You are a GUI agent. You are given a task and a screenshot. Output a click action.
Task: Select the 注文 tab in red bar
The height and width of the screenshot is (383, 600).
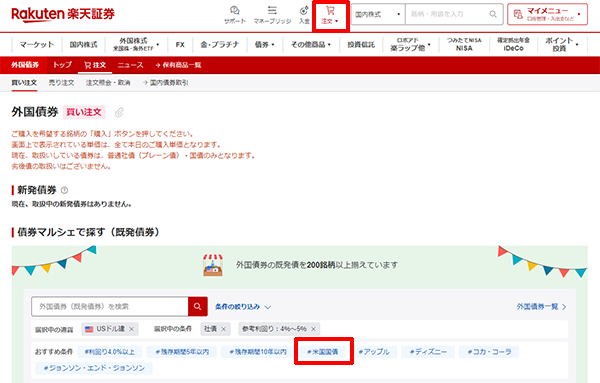(x=95, y=65)
